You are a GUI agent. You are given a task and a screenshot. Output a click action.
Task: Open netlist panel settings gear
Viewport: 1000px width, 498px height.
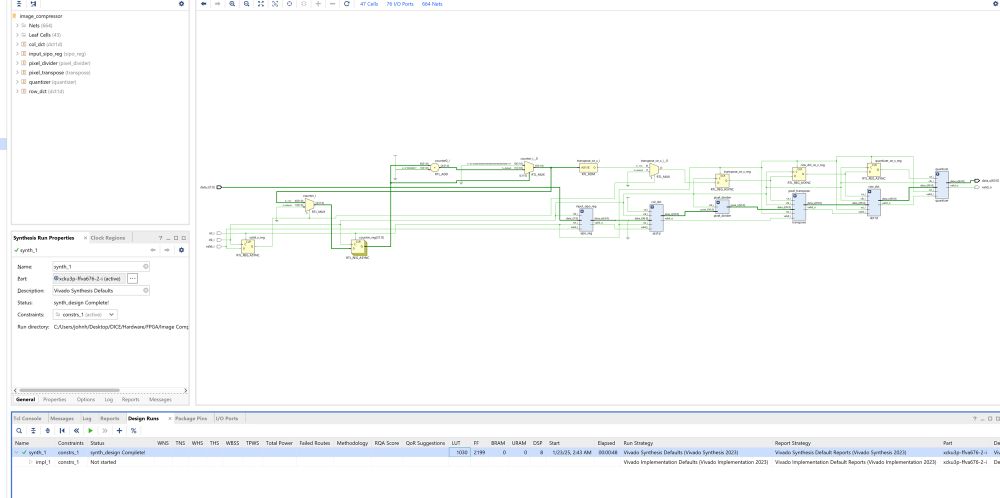181,4
